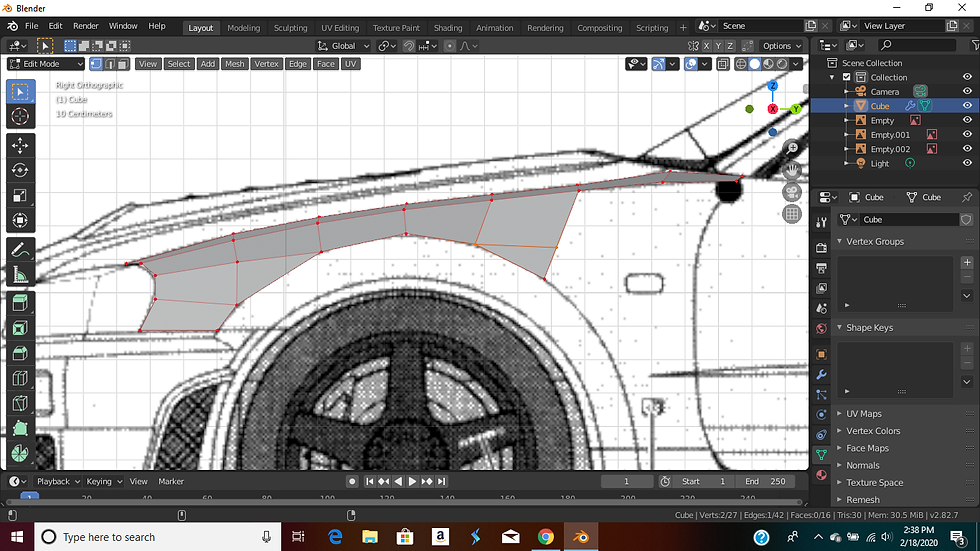
Task: Activate the Spin tool
Action: coord(20,454)
